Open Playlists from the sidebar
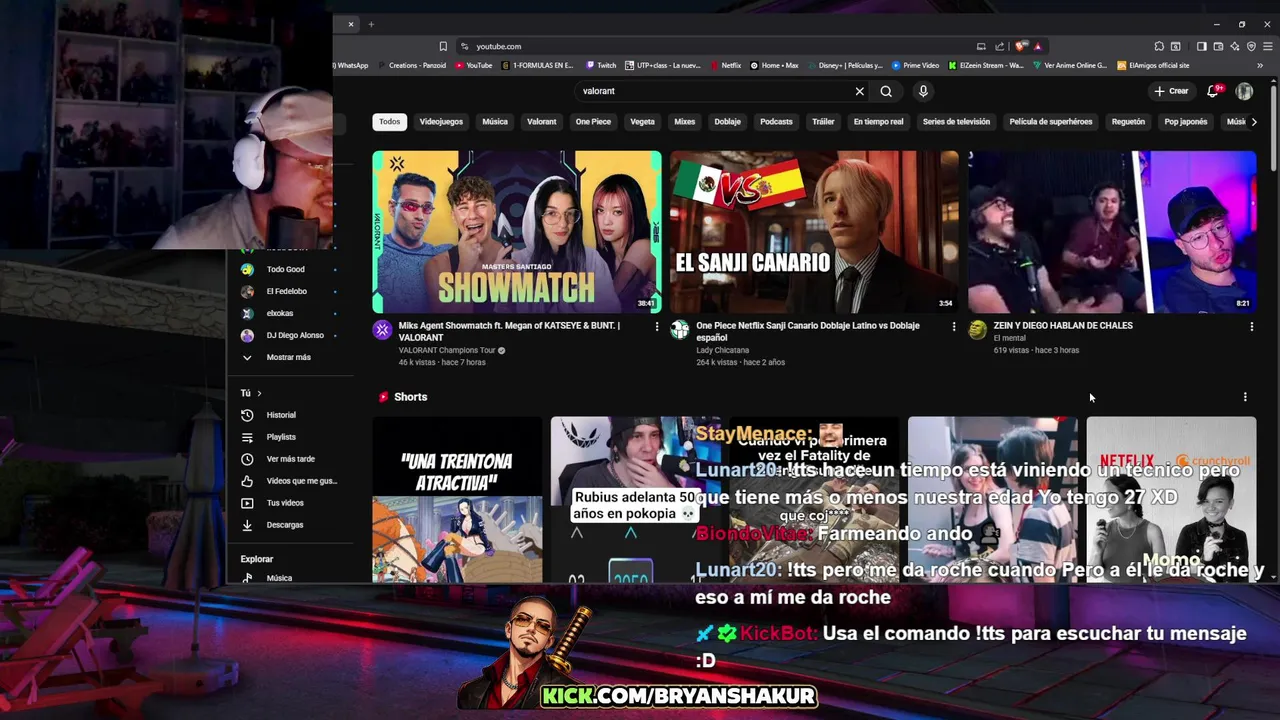Viewport: 1280px width, 720px height. click(281, 437)
